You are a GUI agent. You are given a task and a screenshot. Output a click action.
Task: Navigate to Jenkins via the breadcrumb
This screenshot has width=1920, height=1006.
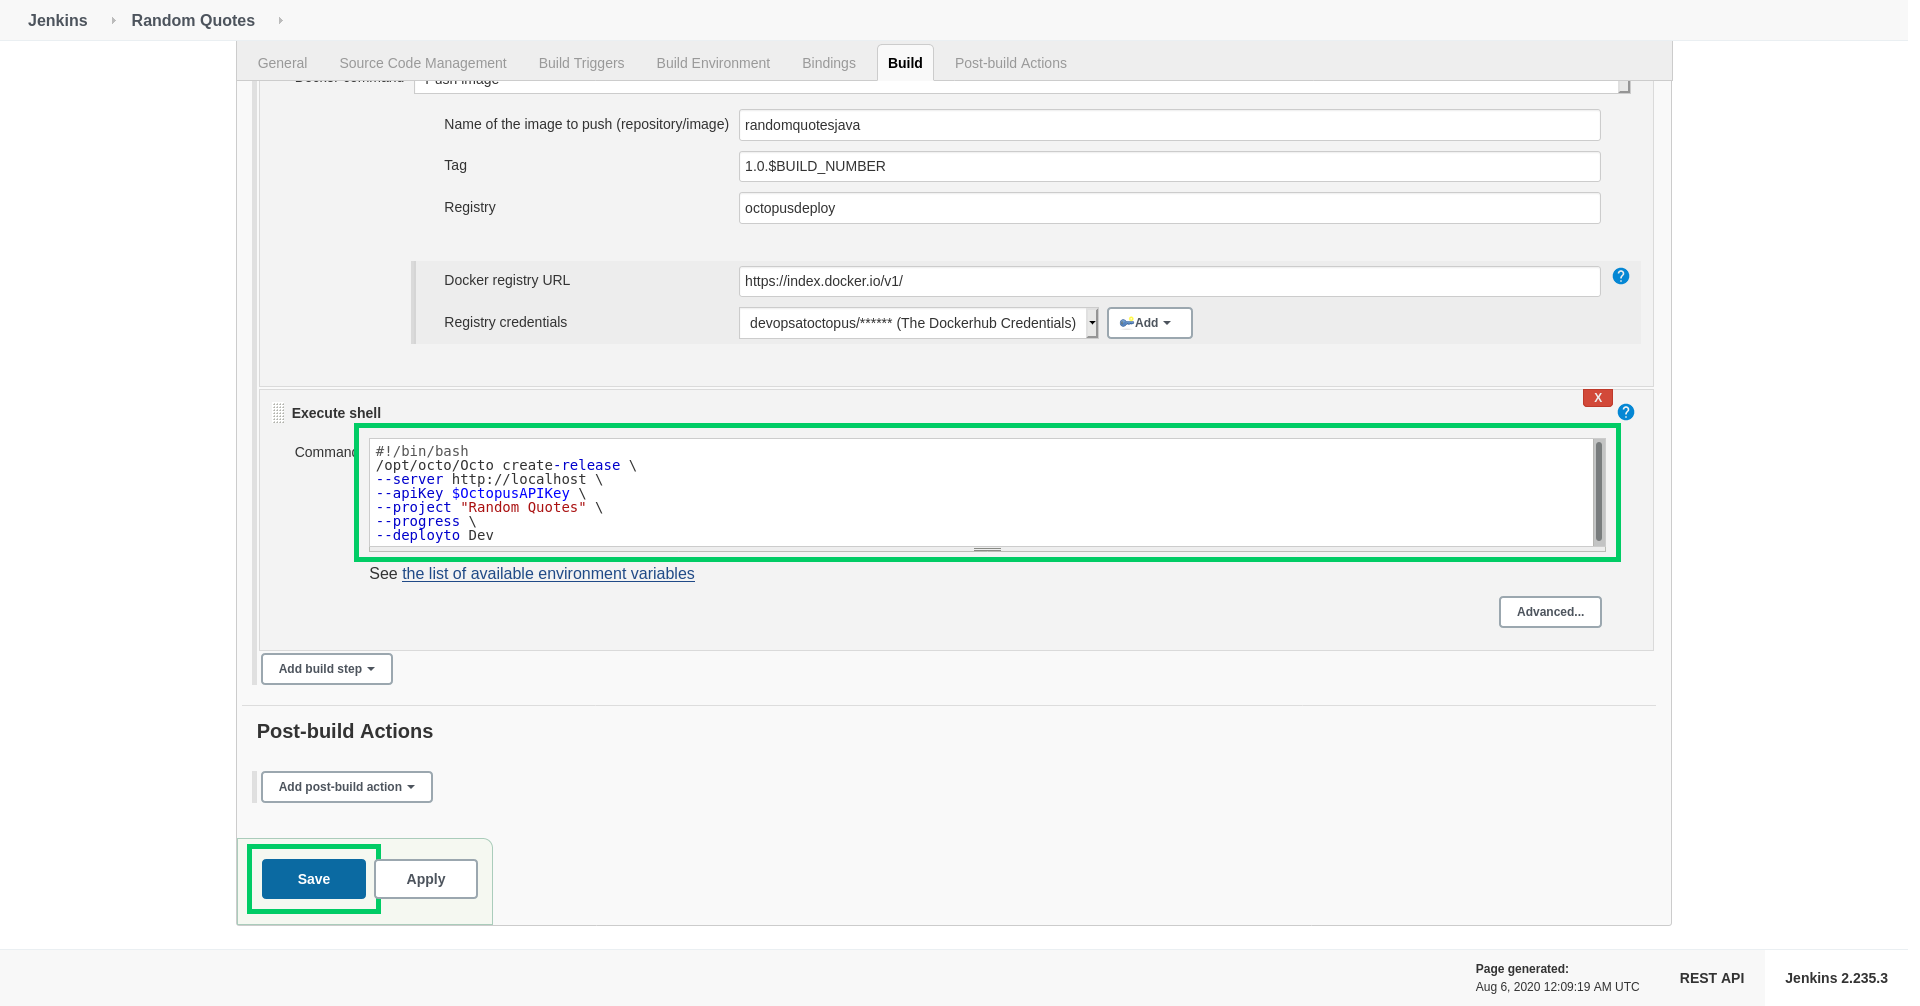[57, 20]
